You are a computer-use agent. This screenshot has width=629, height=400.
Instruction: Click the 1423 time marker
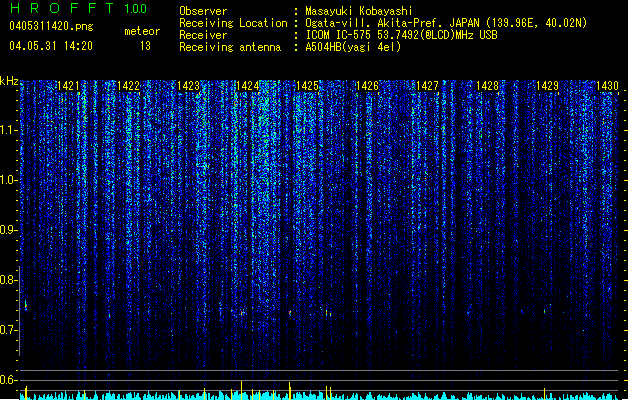(189, 86)
